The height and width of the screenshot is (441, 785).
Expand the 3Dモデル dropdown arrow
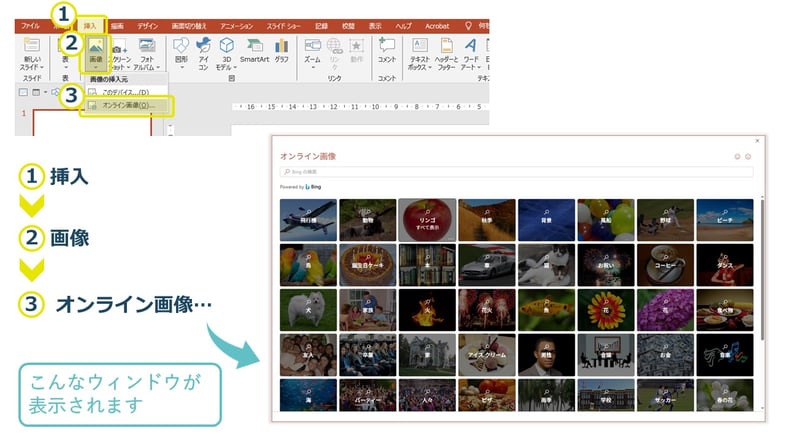pos(235,67)
